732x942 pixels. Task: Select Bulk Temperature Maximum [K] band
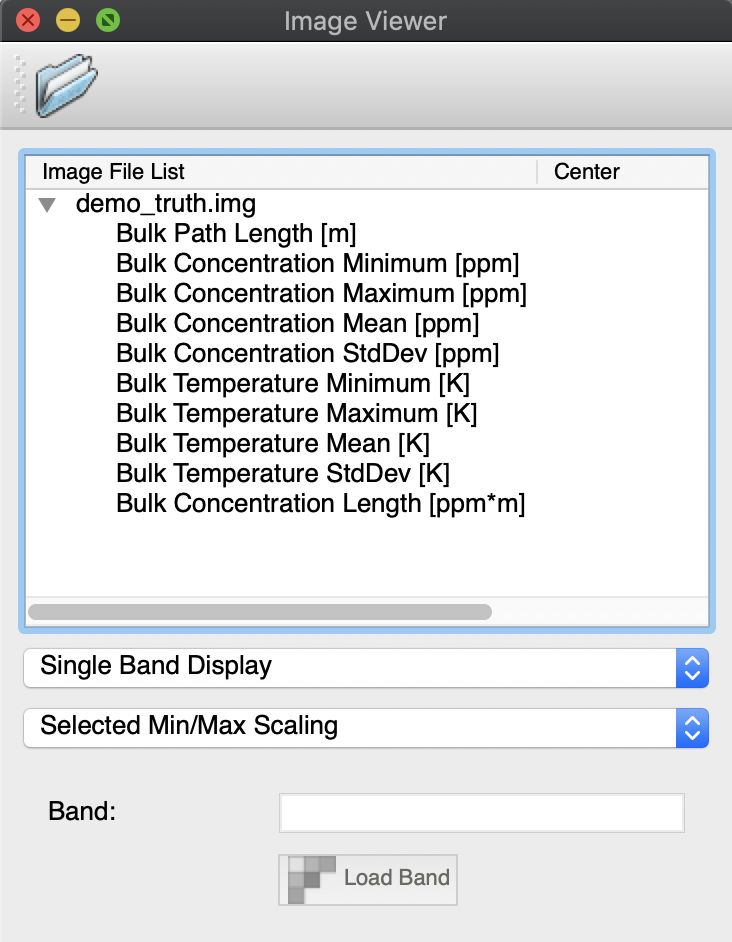click(x=296, y=414)
